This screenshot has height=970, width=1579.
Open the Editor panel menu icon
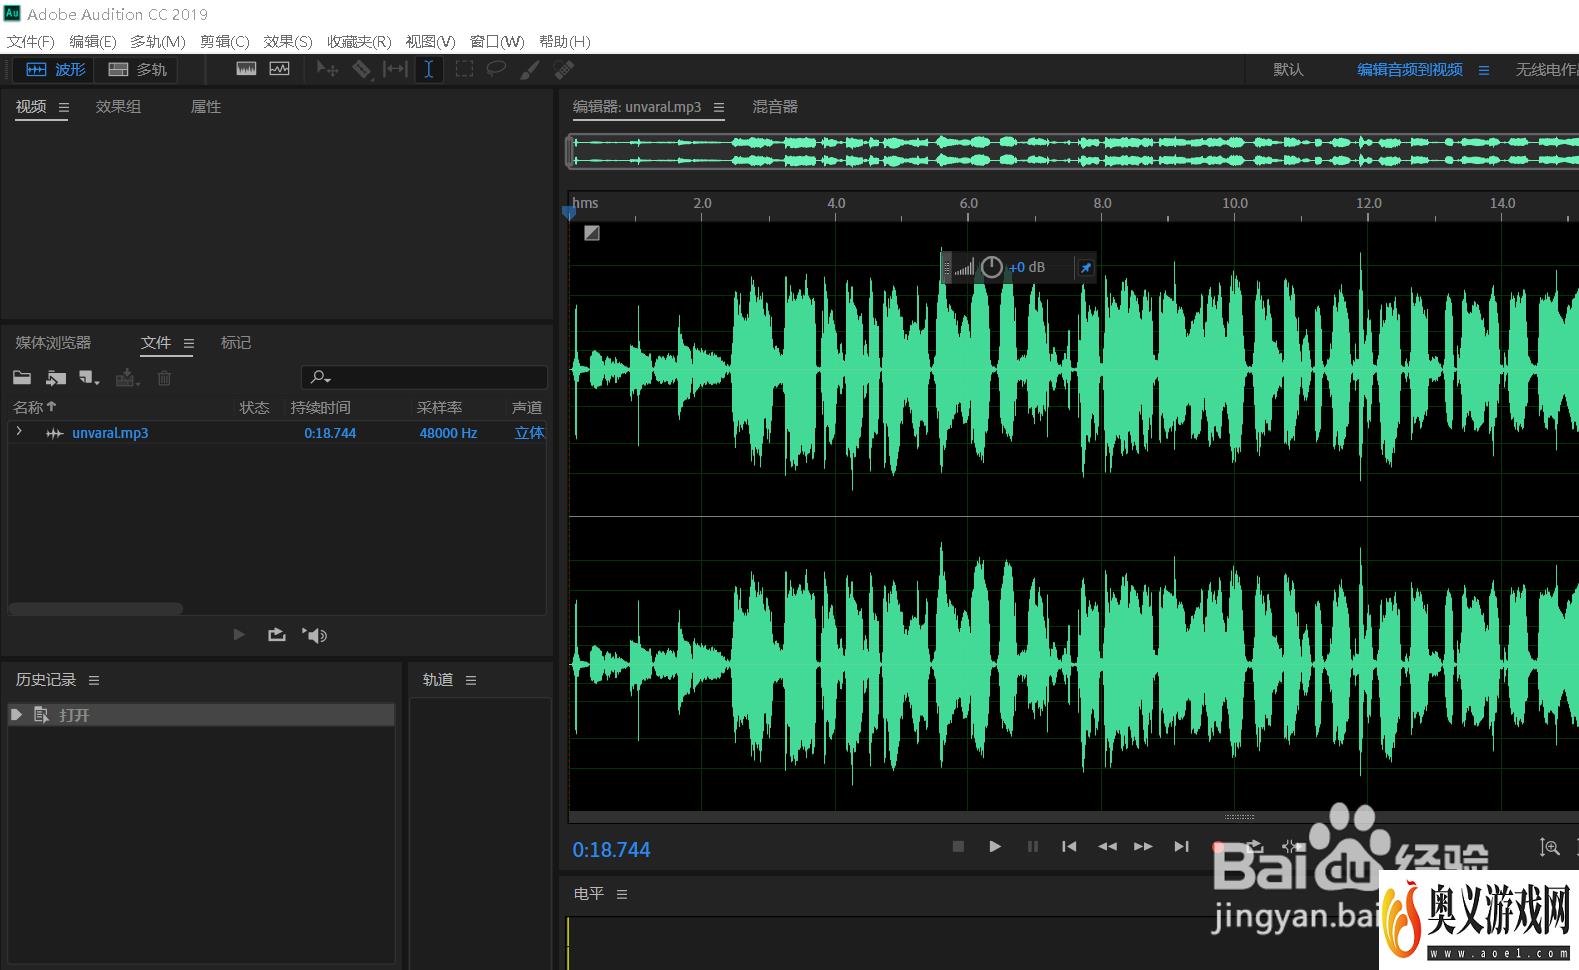tap(719, 107)
